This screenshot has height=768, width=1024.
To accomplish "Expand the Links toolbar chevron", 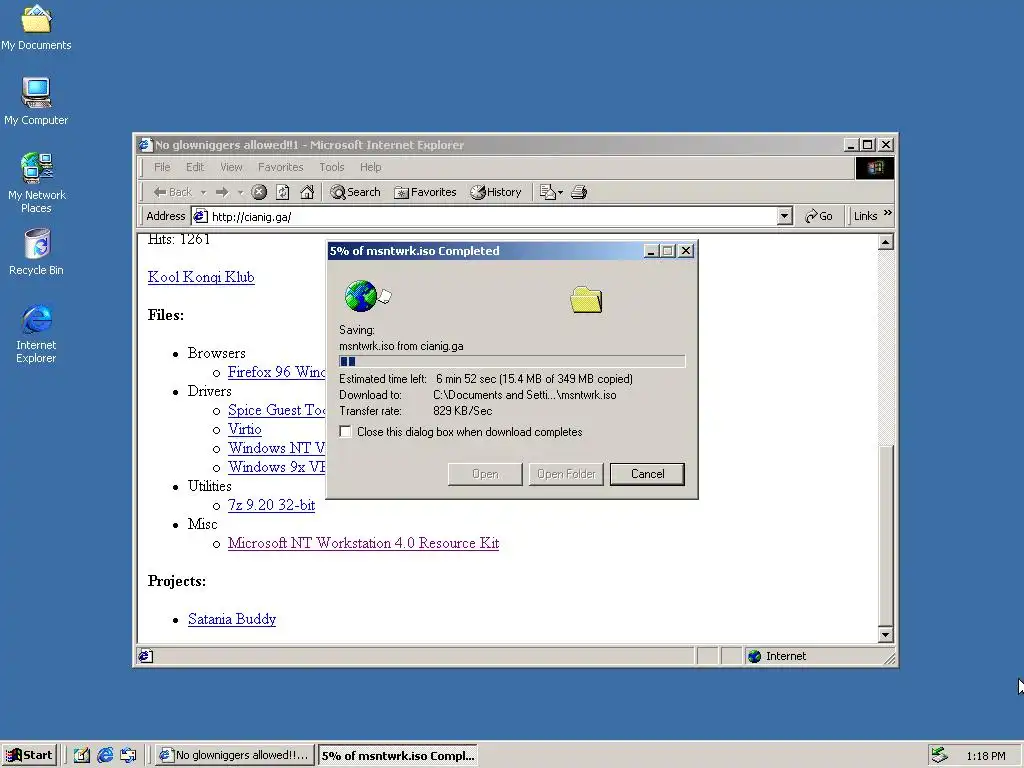I will point(888,214).
